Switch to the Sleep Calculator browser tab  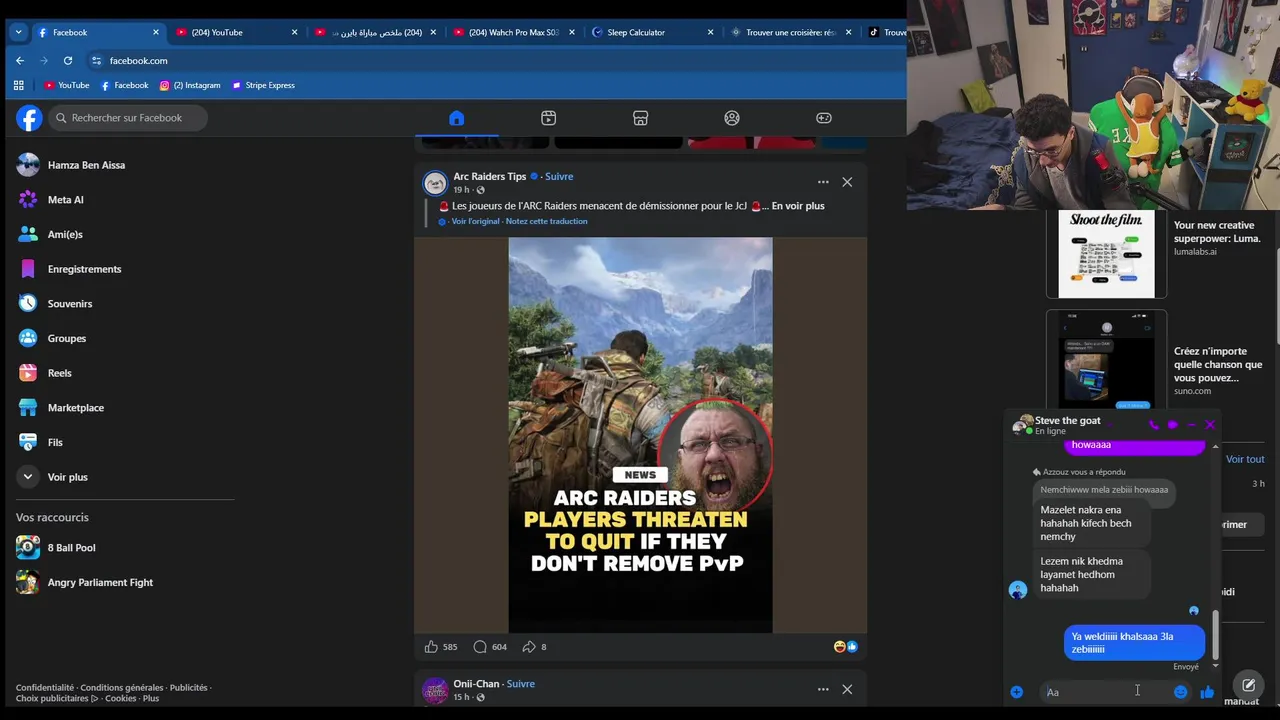653,32
